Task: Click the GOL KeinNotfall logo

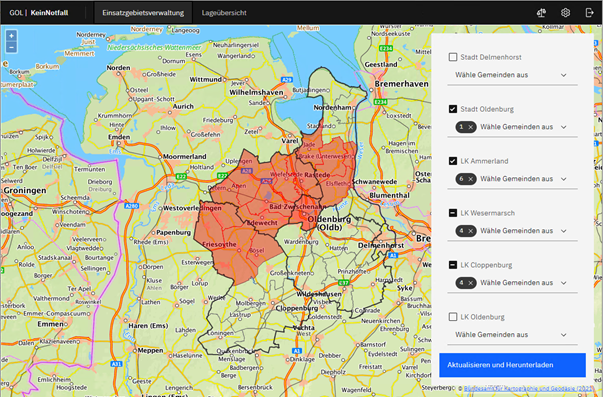Action: tap(39, 13)
